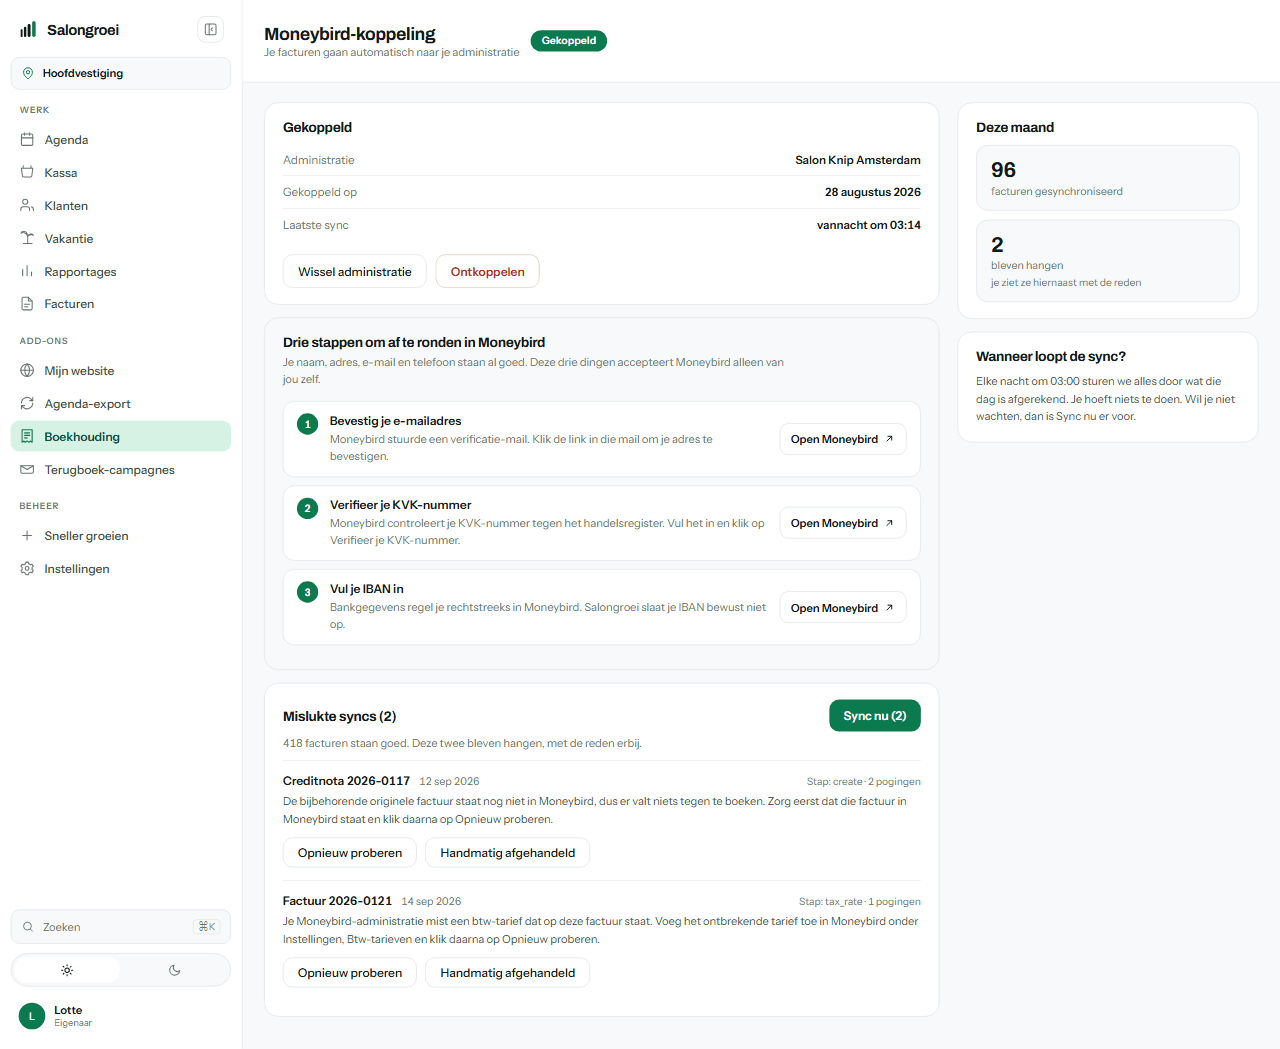Click the Klanten people icon
This screenshot has height=1049, width=1280.
[27, 206]
